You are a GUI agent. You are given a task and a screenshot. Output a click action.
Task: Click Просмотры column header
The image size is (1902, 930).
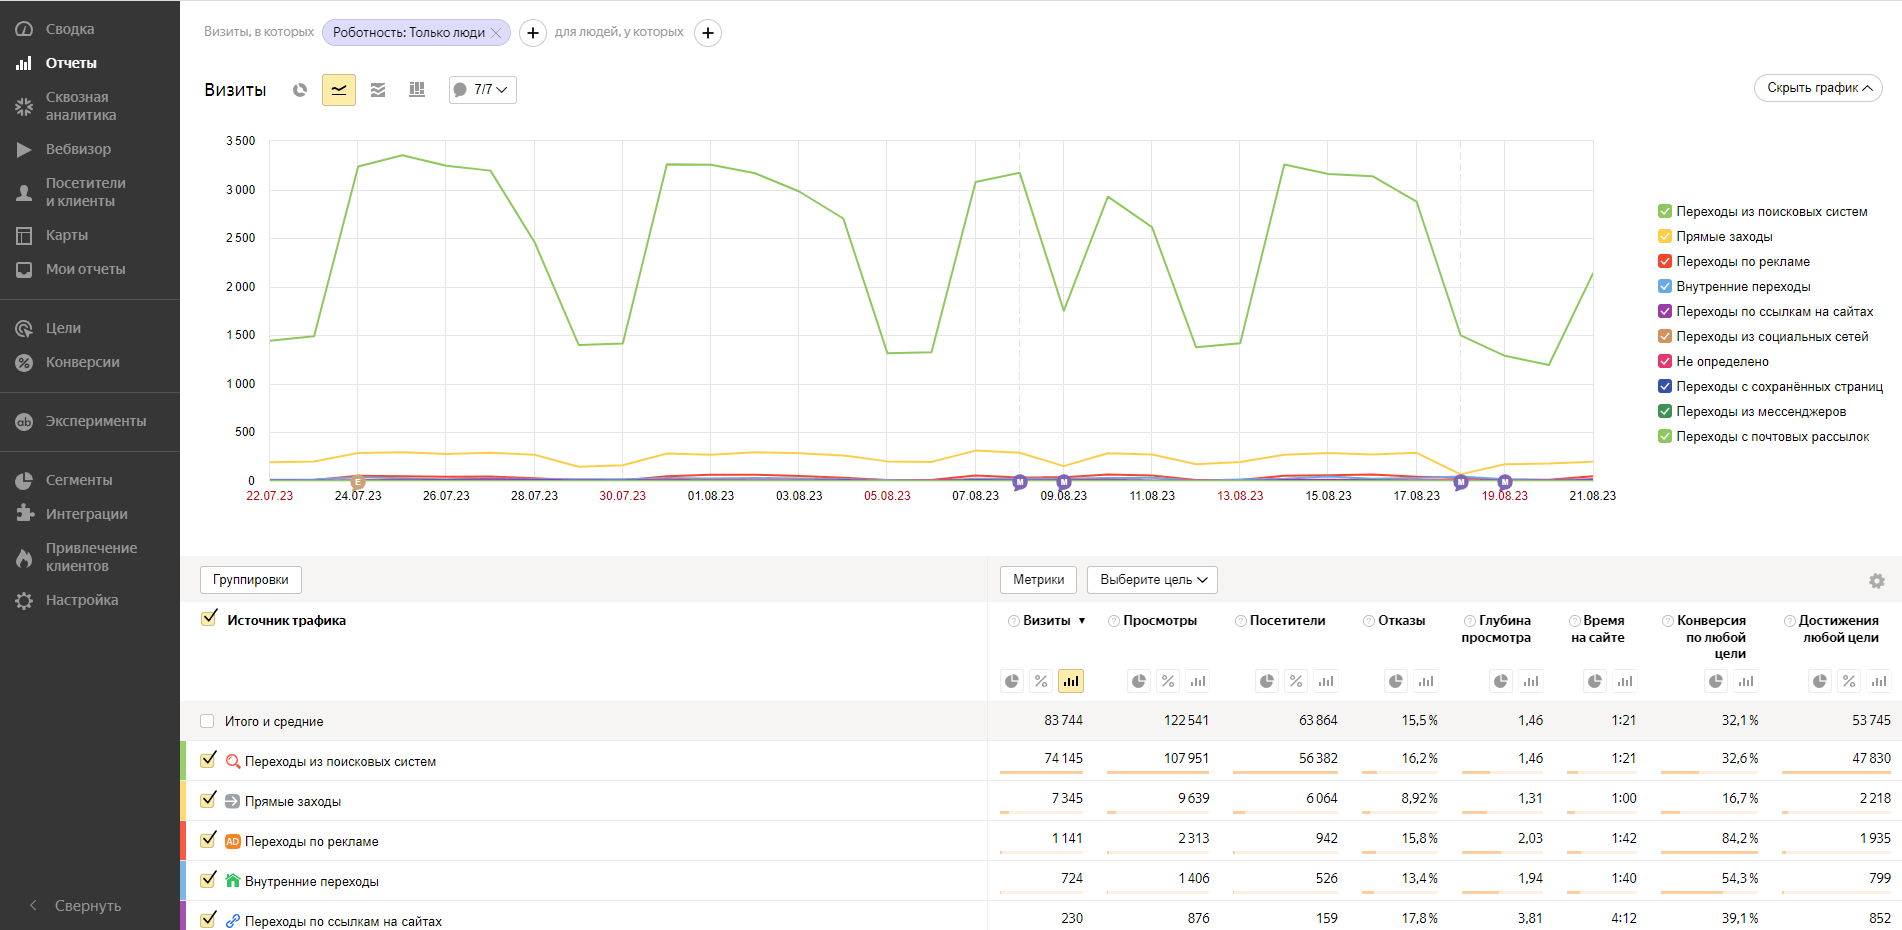[x=1160, y=621]
